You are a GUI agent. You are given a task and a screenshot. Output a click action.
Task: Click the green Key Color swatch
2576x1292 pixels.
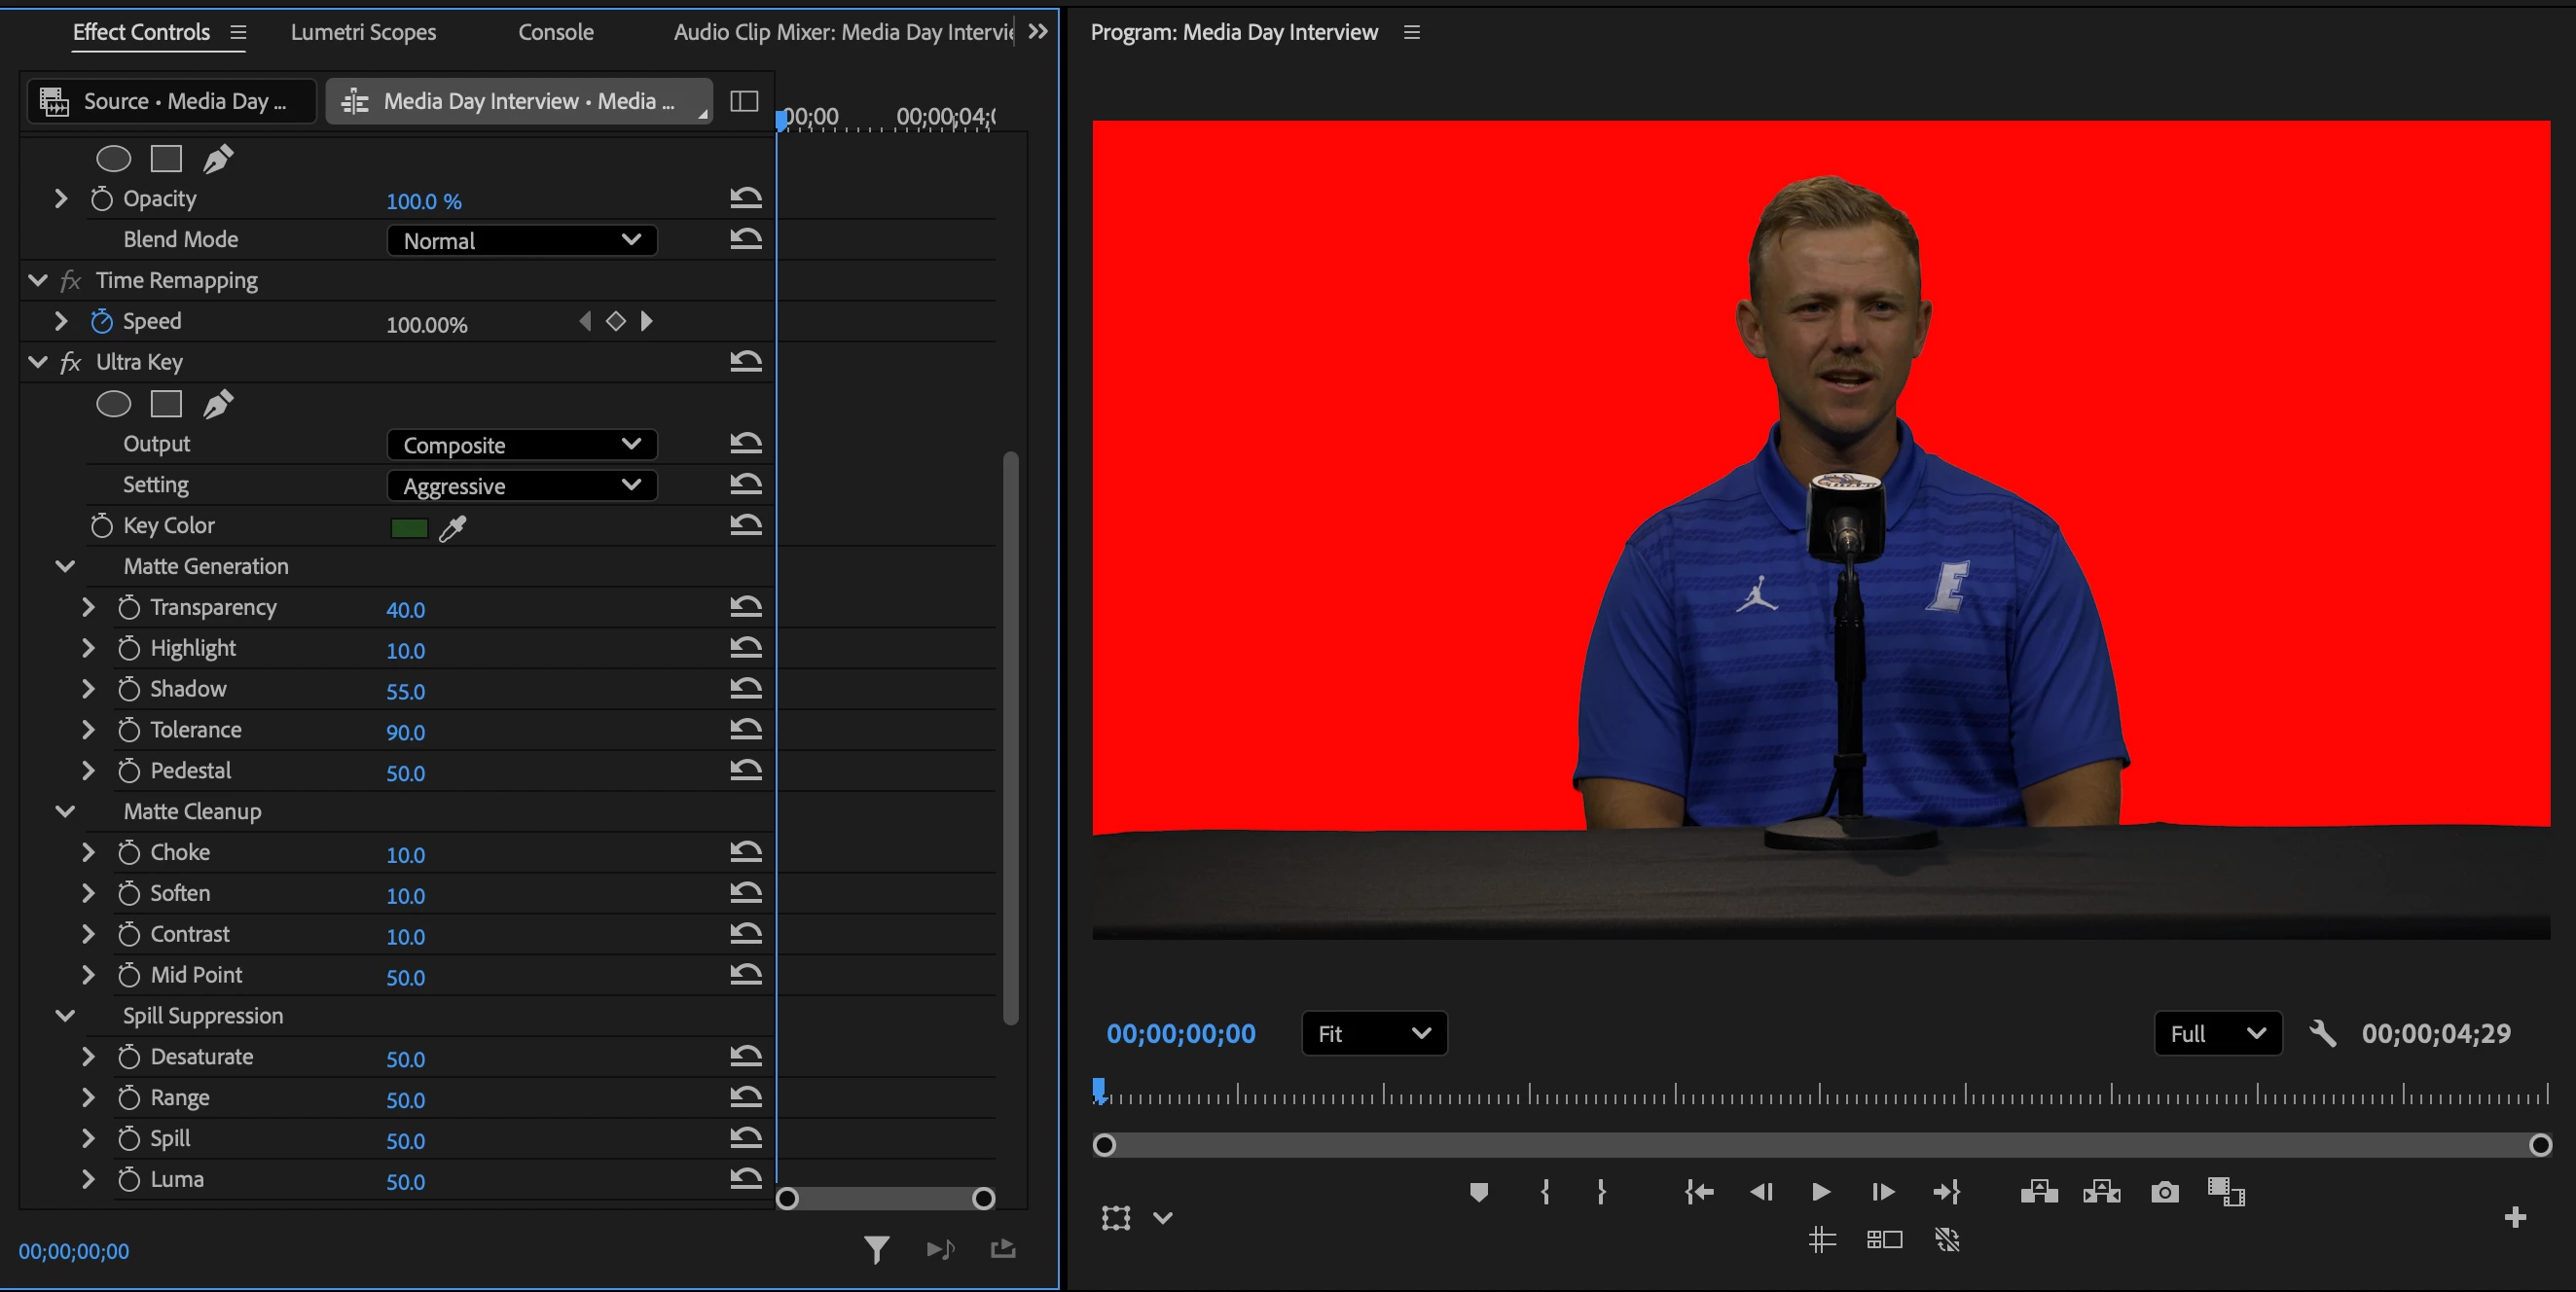click(x=408, y=528)
